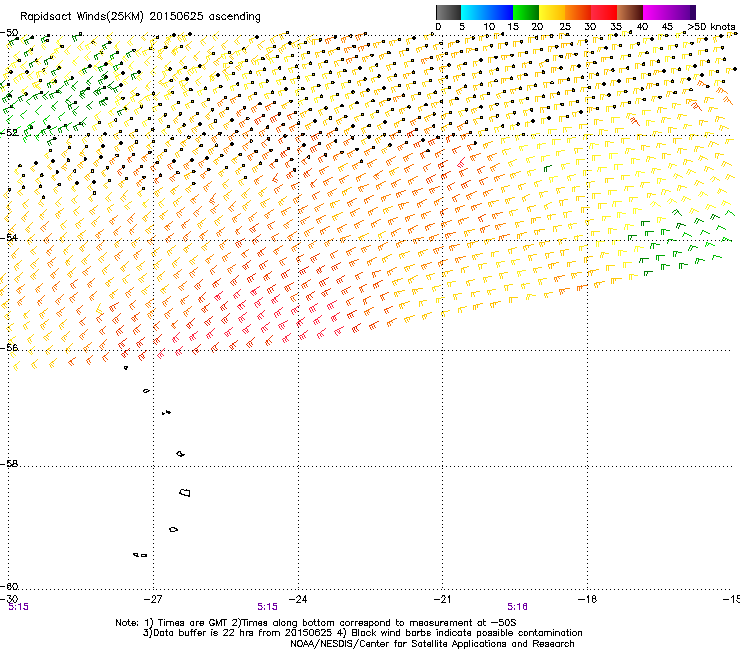Image resolution: width=740 pixels, height=650 pixels.
Task: Click the '25' label under the color bar
Action: (x=565, y=27)
